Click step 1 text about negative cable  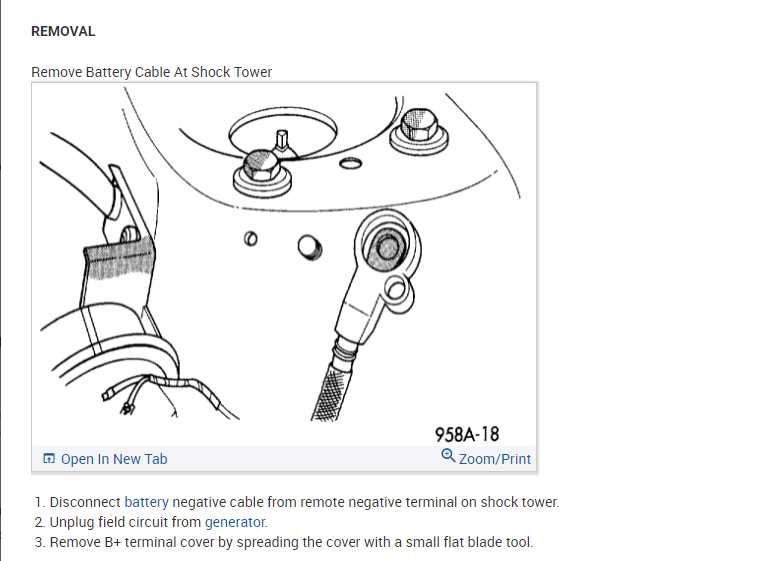(304, 502)
